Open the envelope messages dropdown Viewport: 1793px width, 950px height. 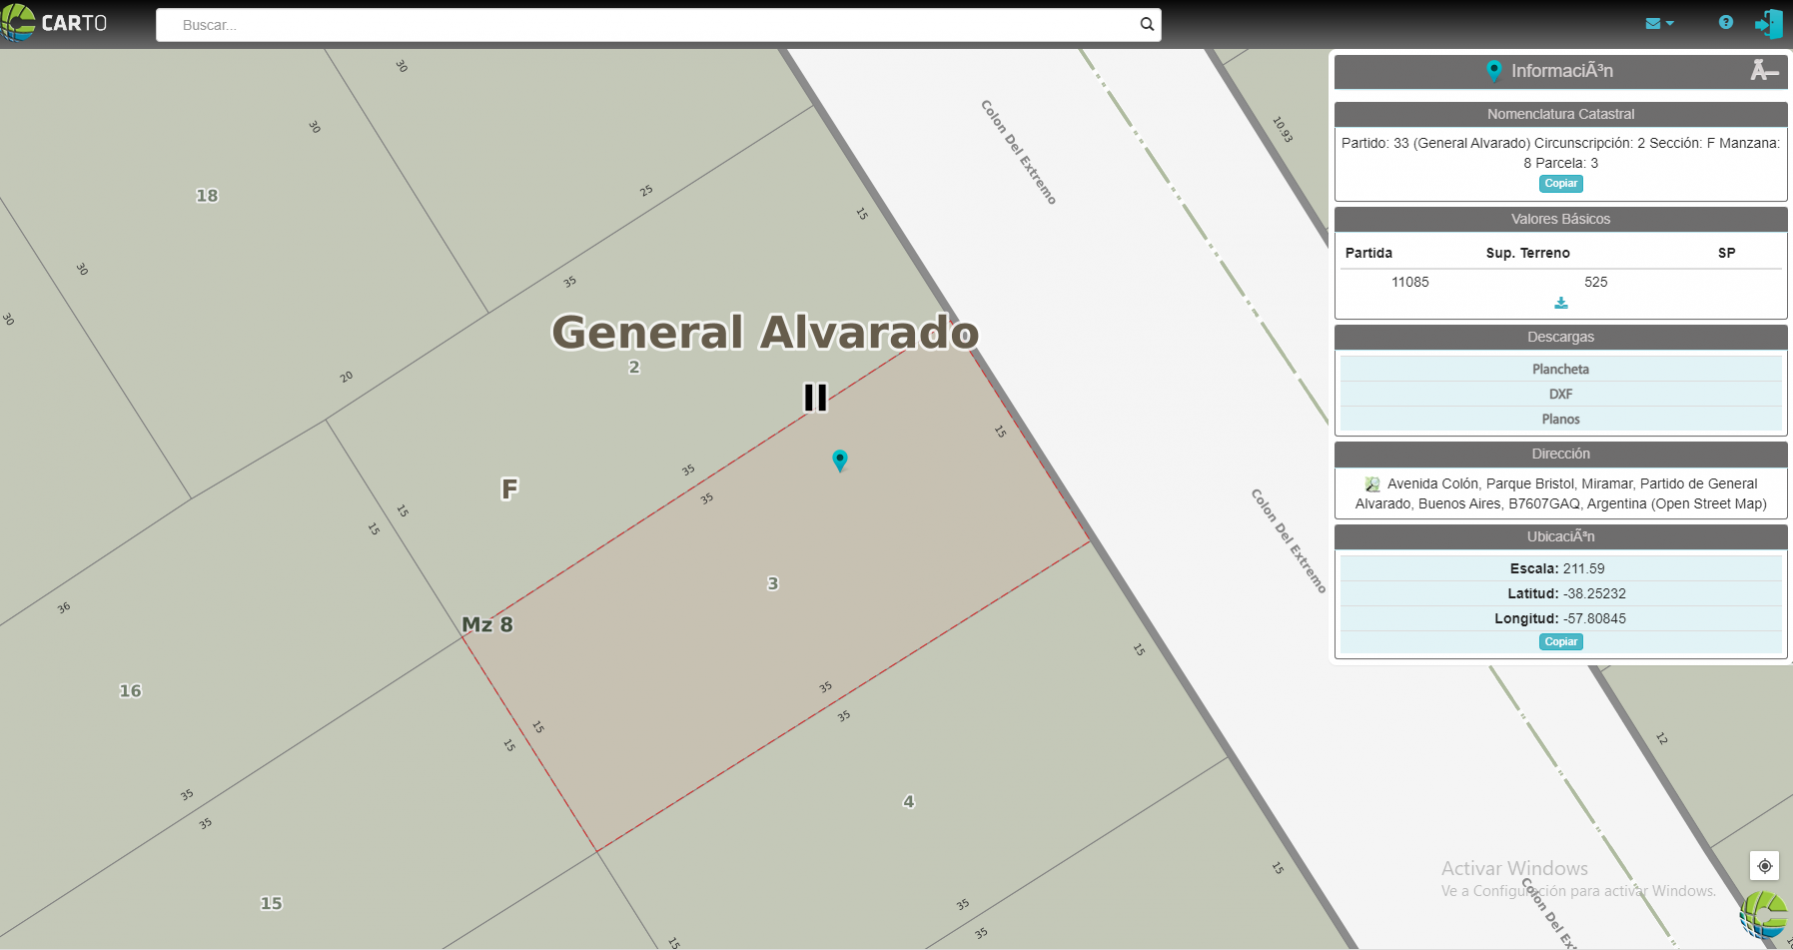click(x=1658, y=23)
